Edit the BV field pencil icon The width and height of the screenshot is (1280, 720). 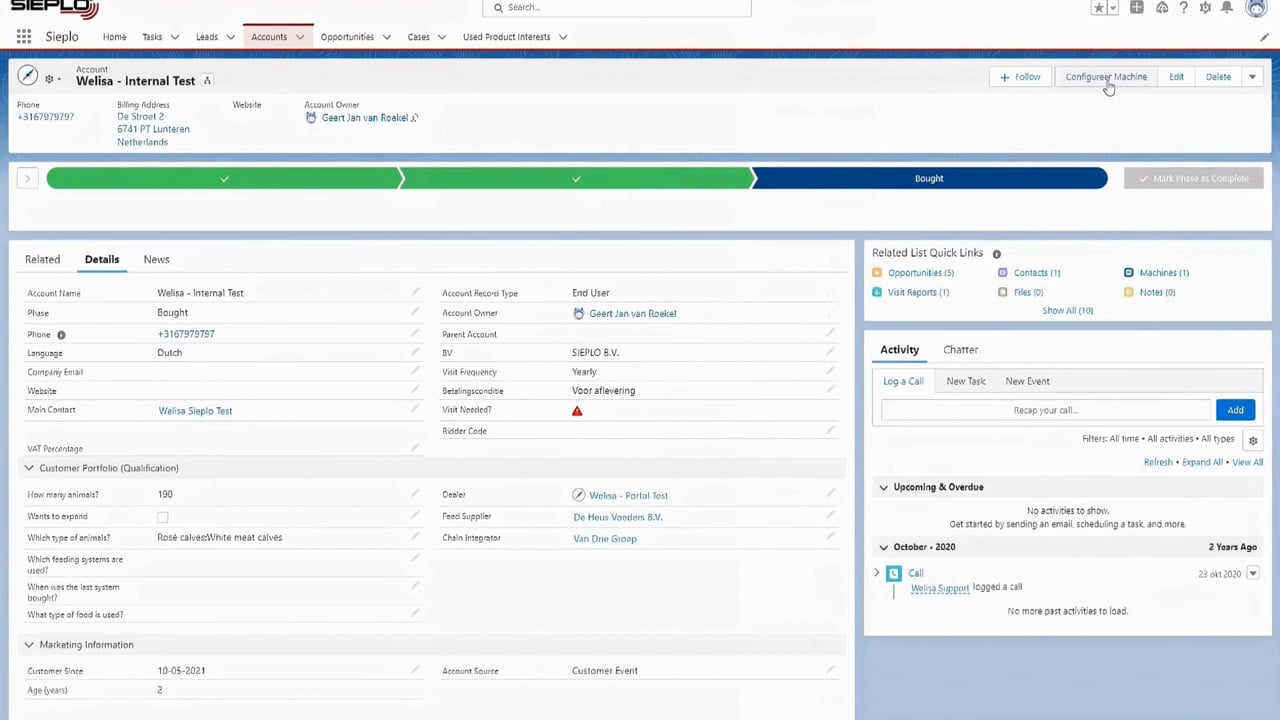point(830,352)
